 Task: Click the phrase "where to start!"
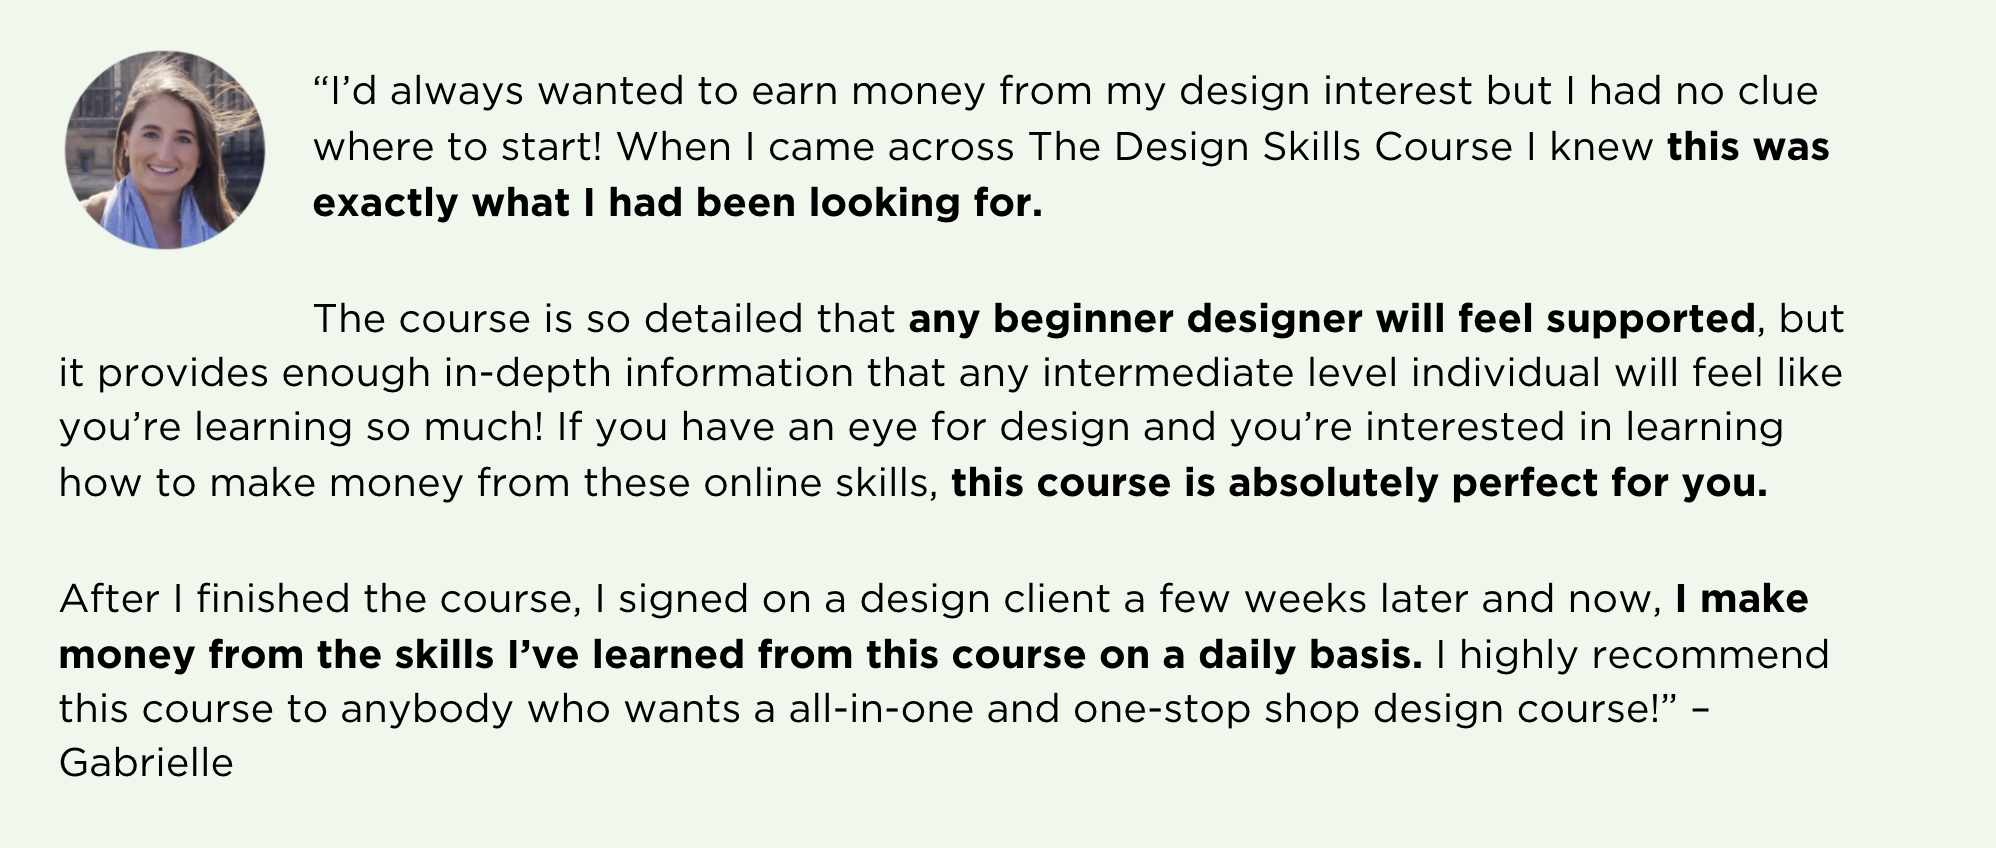coord(458,147)
